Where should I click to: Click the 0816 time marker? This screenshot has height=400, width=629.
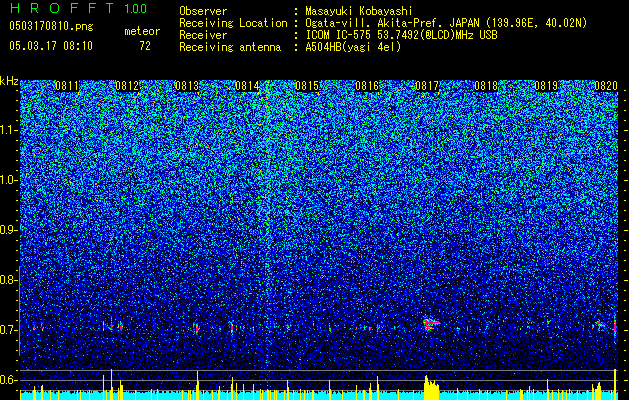[x=367, y=86]
